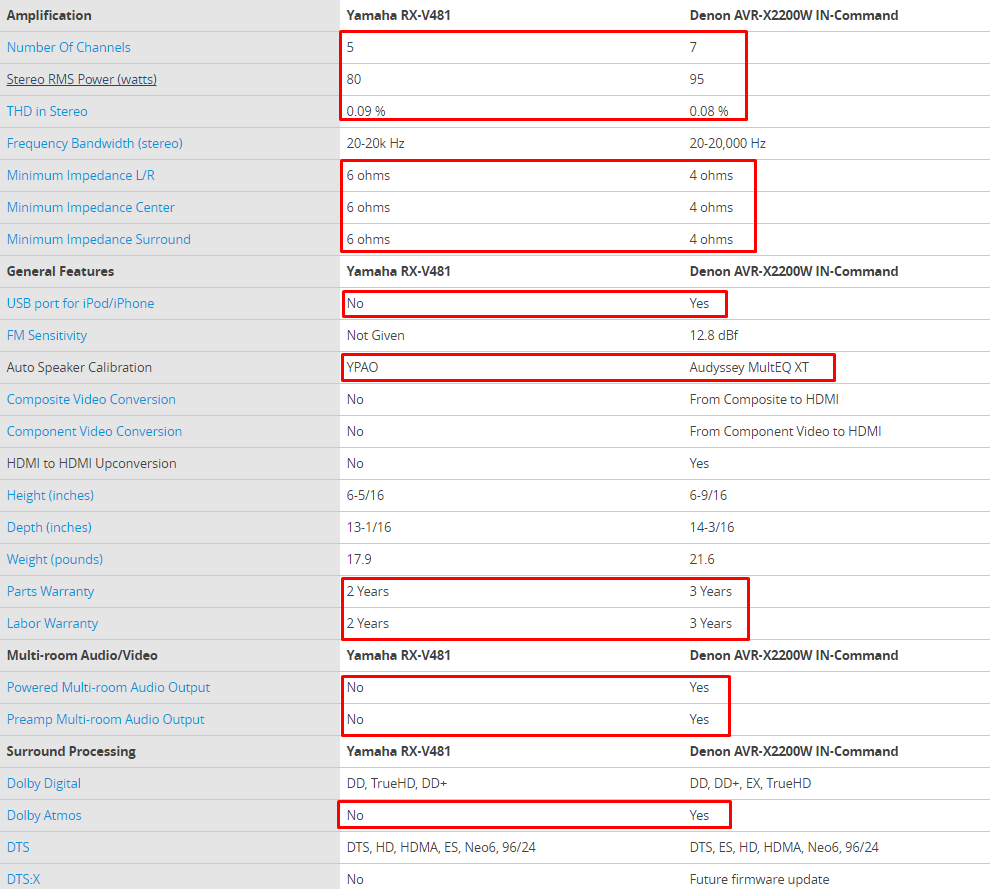The height and width of the screenshot is (895, 990).
Task: Open the Depth (inches) link
Action: coord(49,528)
